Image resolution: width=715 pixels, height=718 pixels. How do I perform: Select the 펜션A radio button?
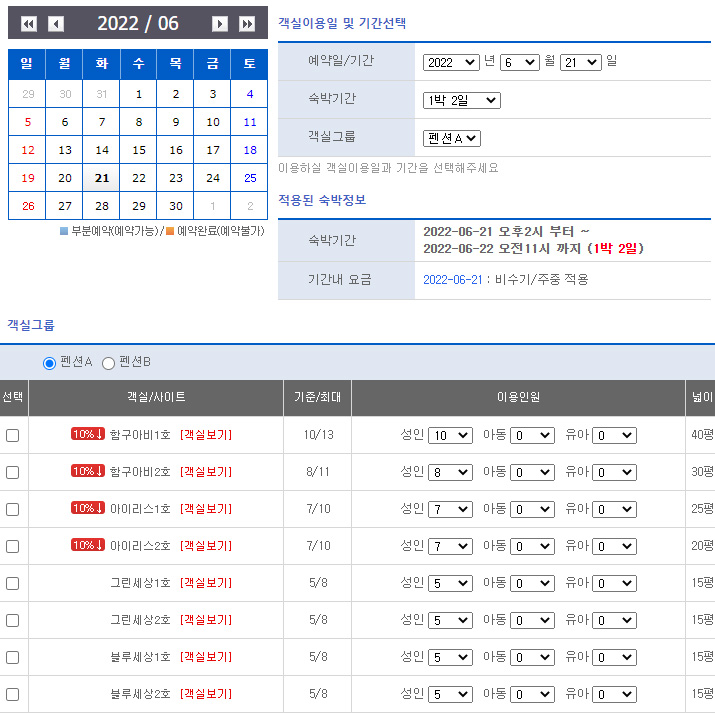[x=49, y=363]
